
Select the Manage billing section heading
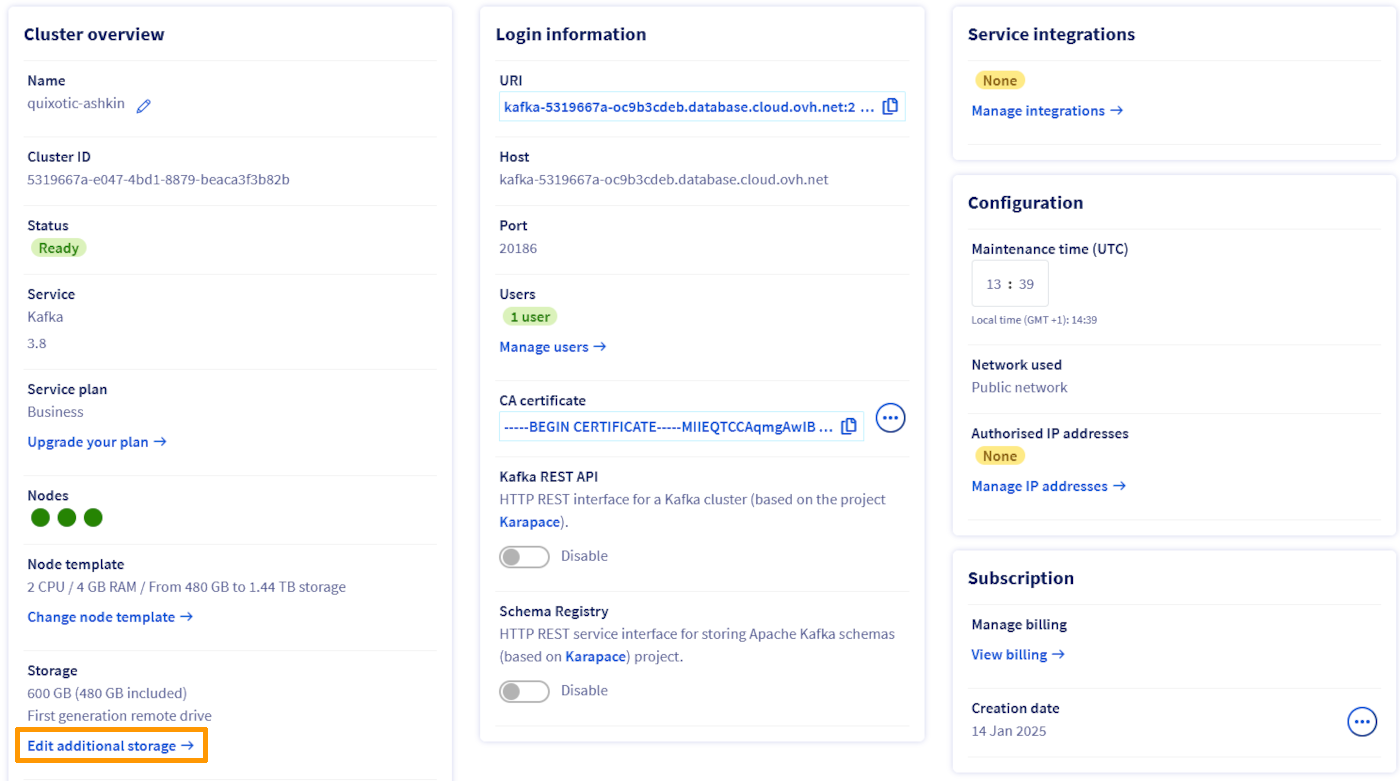[1019, 623]
